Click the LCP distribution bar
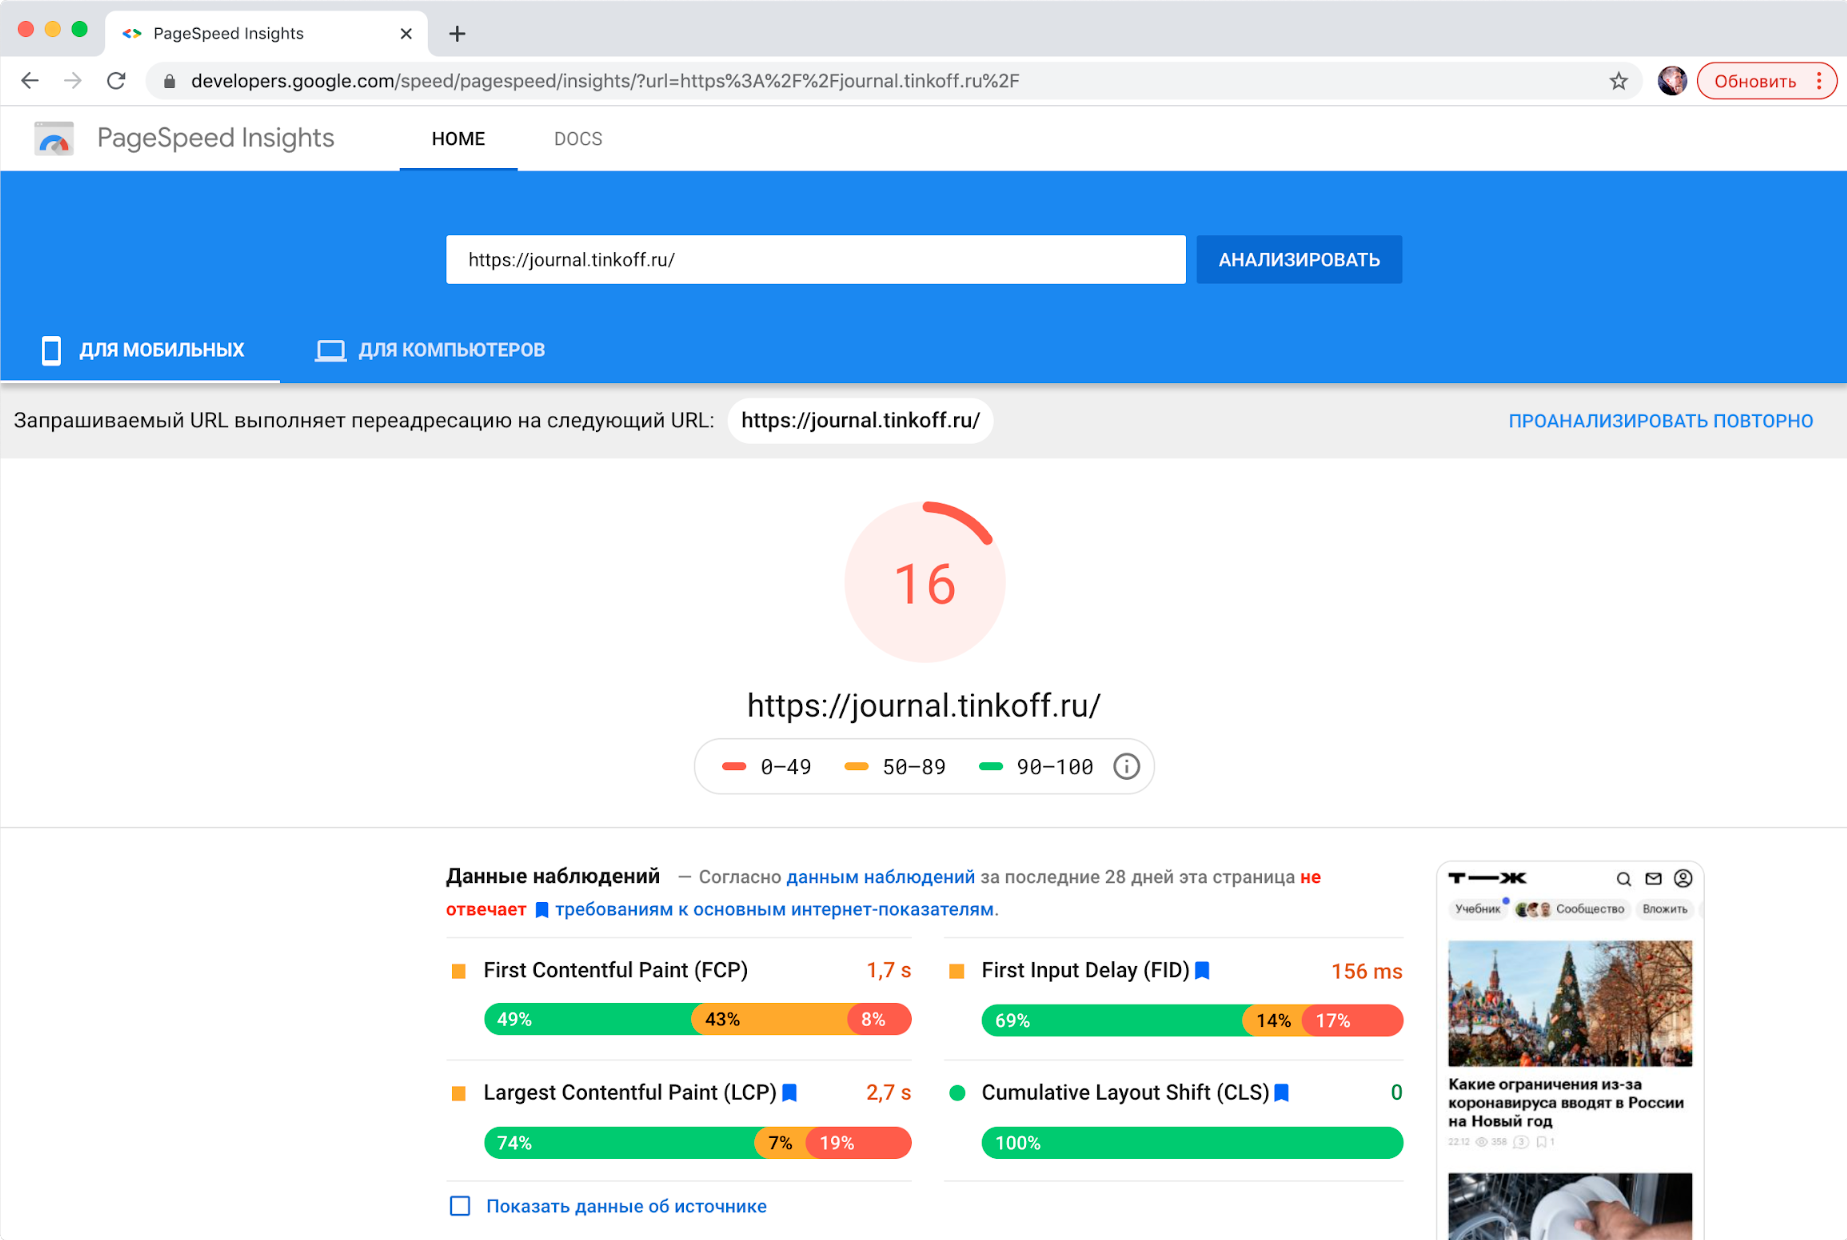This screenshot has height=1240, width=1847. (697, 1142)
